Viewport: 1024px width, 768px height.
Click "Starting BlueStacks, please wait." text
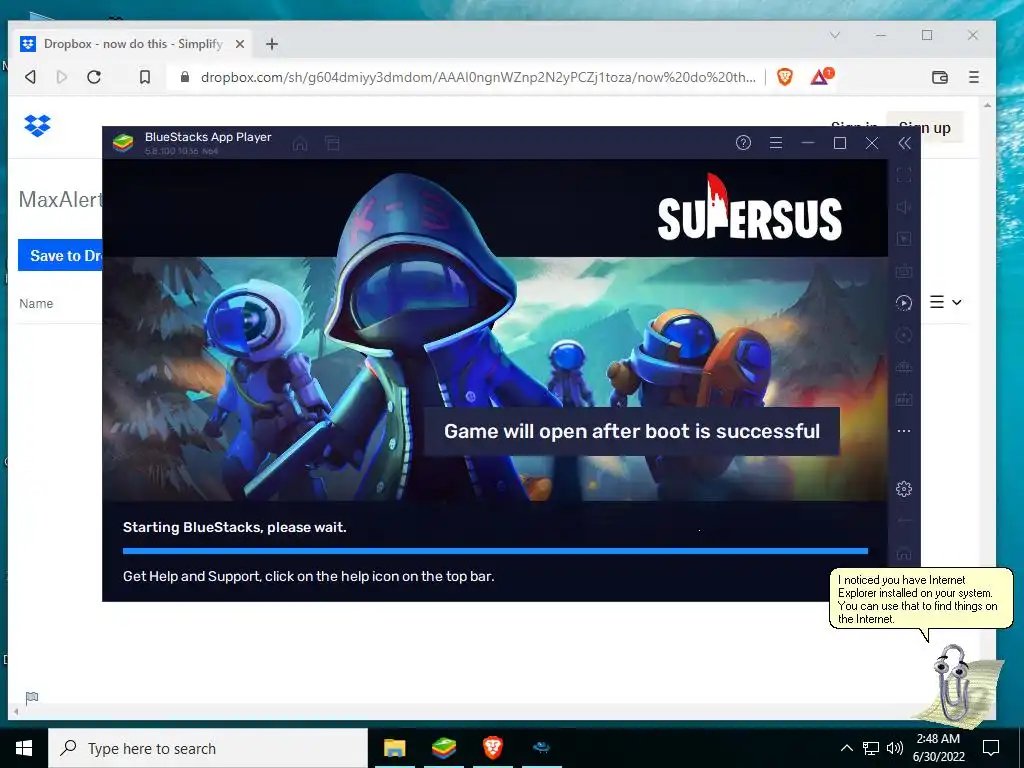[234, 527]
